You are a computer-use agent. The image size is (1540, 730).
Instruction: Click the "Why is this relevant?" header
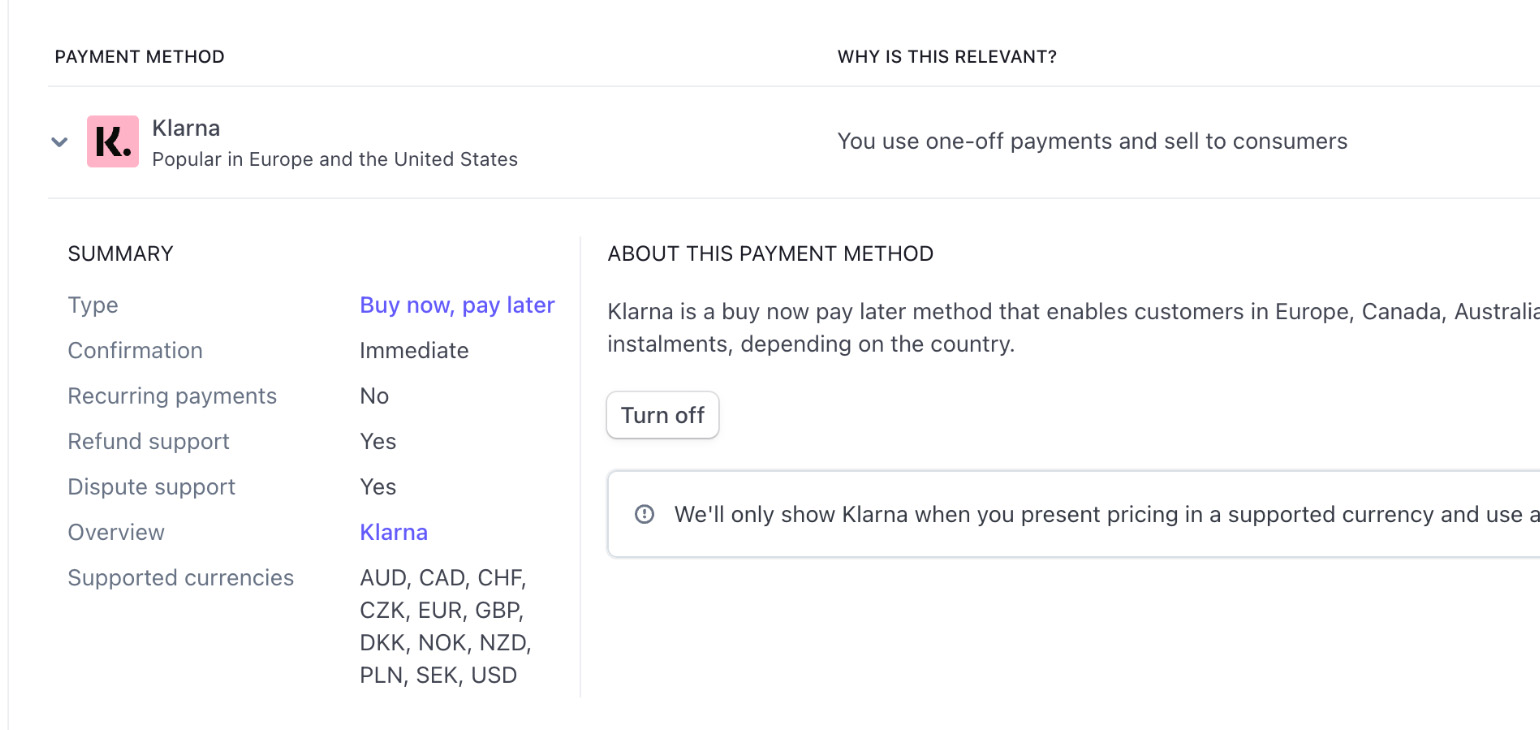pos(947,57)
